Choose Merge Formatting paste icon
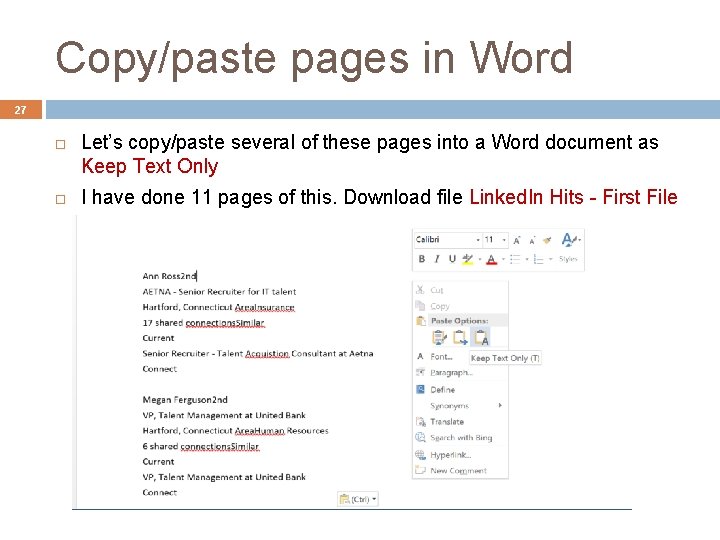This screenshot has width=720, height=540. point(460,338)
